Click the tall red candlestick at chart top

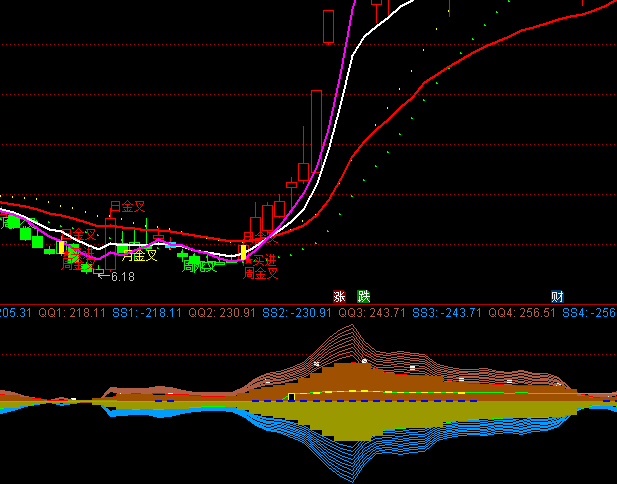[x=328, y=27]
